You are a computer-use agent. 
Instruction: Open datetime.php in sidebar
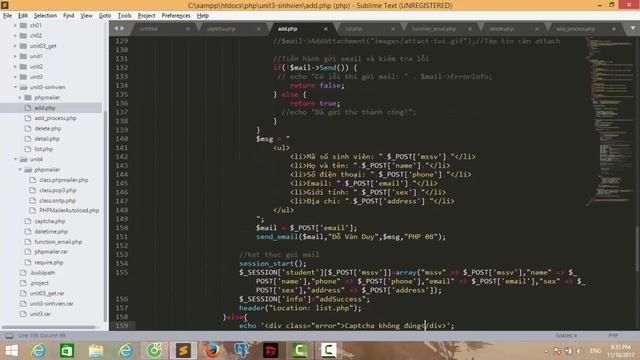(51, 231)
